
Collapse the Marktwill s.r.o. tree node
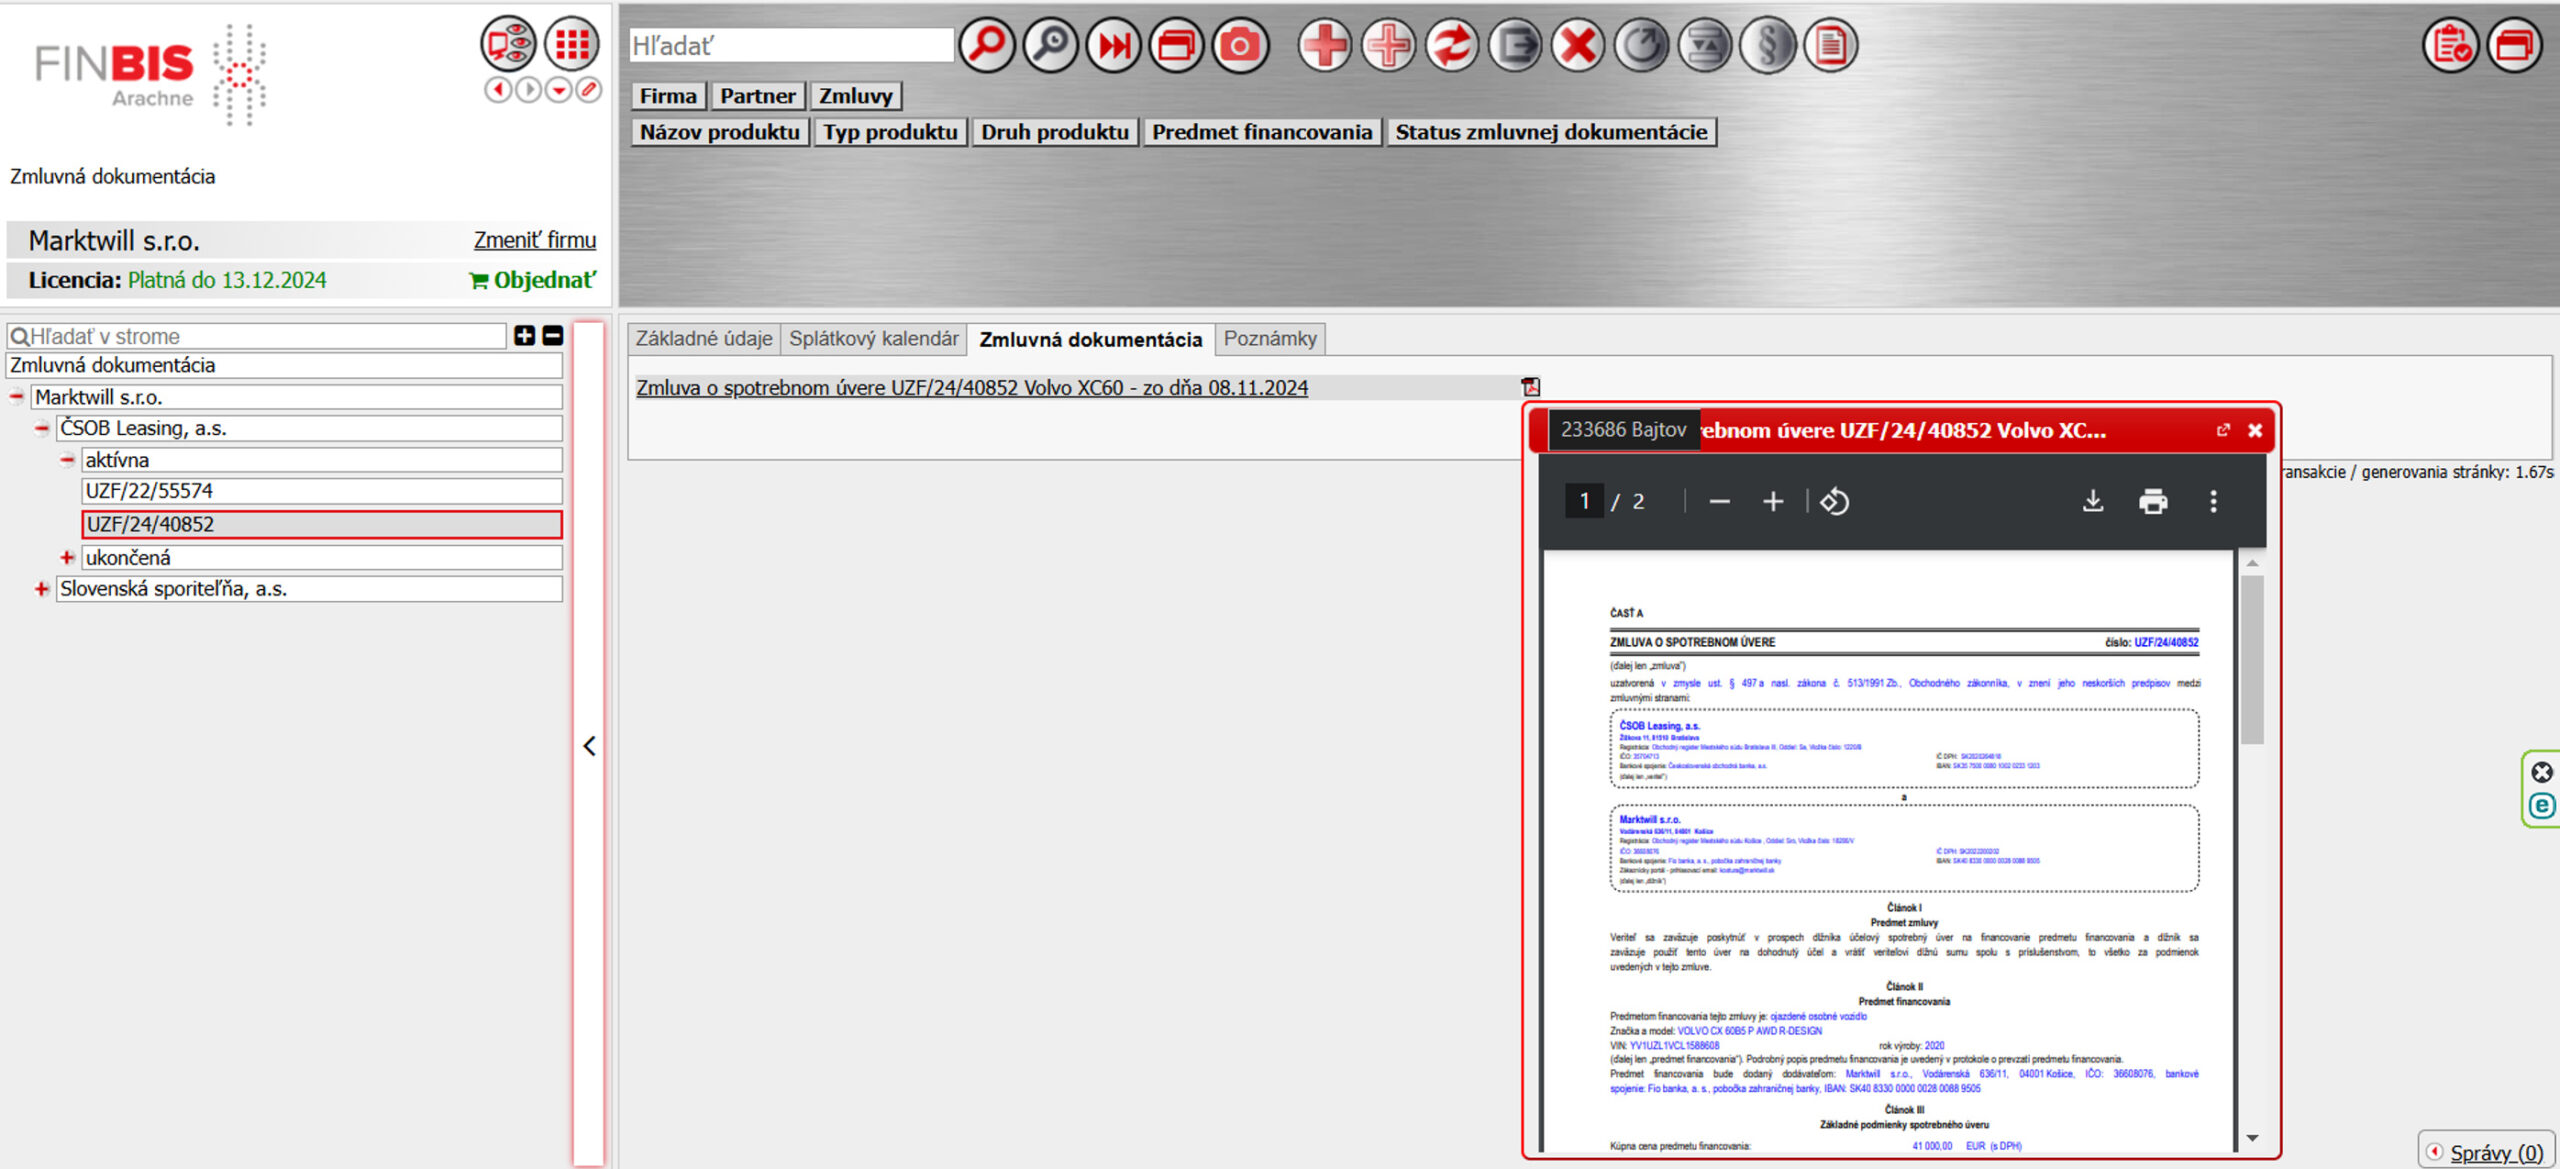(x=17, y=397)
